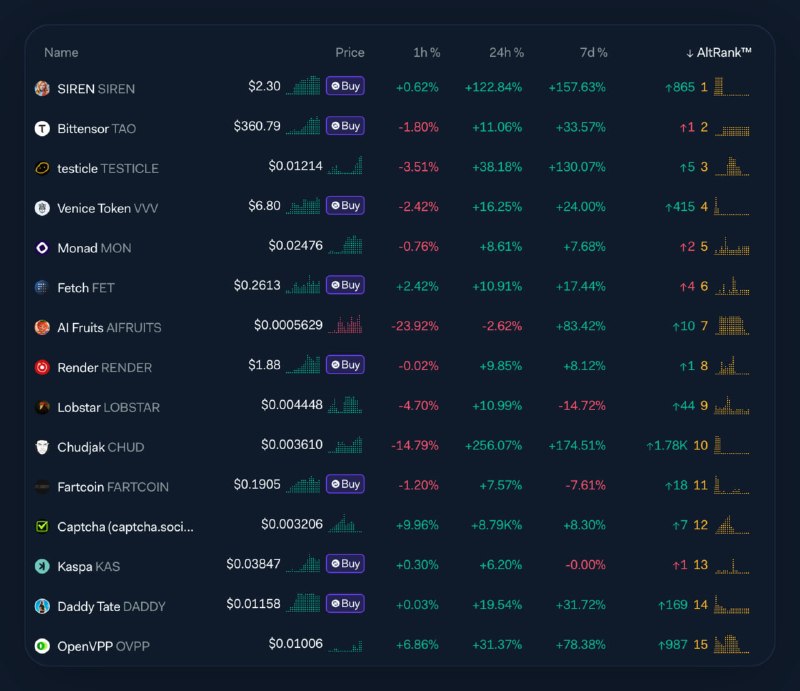Click the Venice Token VVV logo icon
The image size is (800, 691).
pyautogui.click(x=42, y=208)
